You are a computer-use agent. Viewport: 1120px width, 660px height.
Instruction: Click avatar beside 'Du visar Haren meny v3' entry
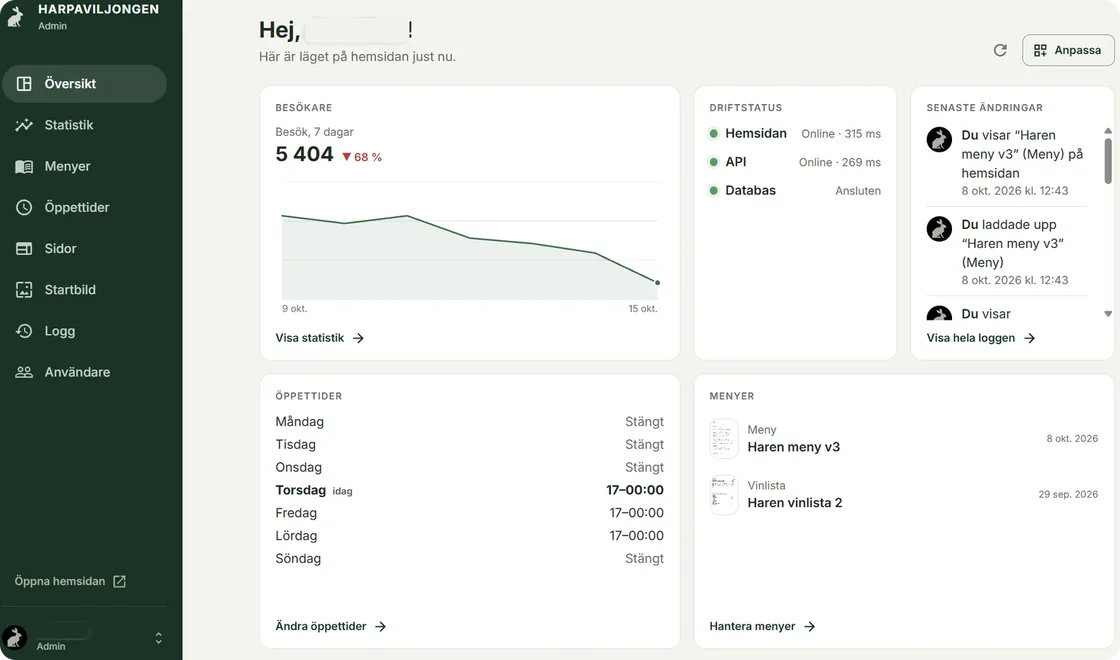tap(939, 139)
